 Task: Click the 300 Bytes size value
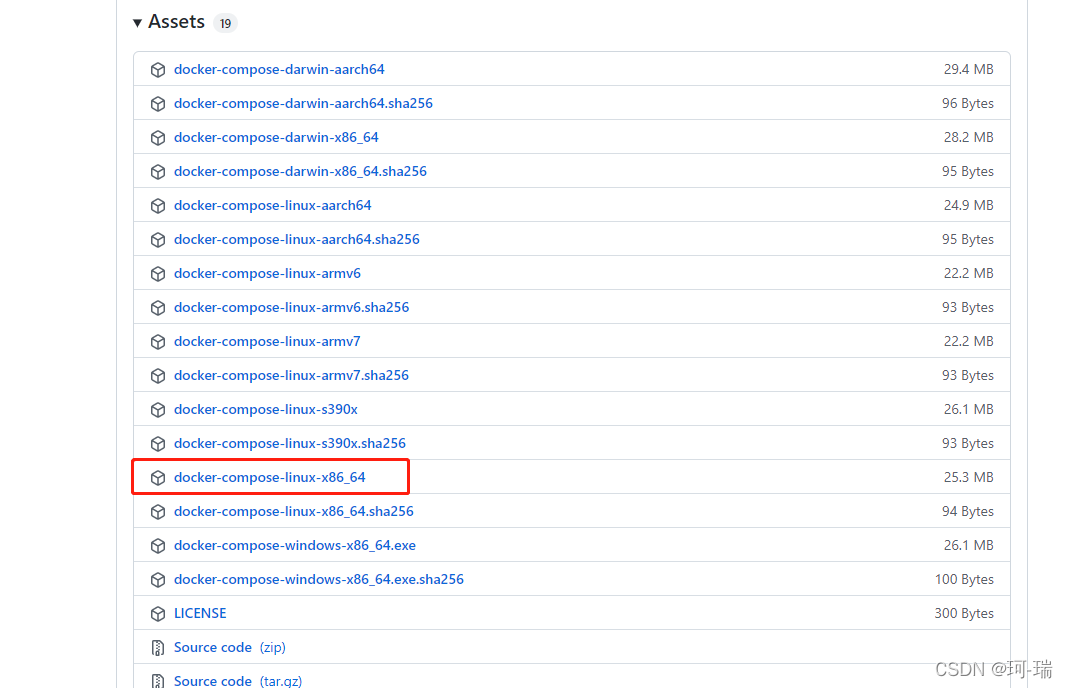(964, 614)
